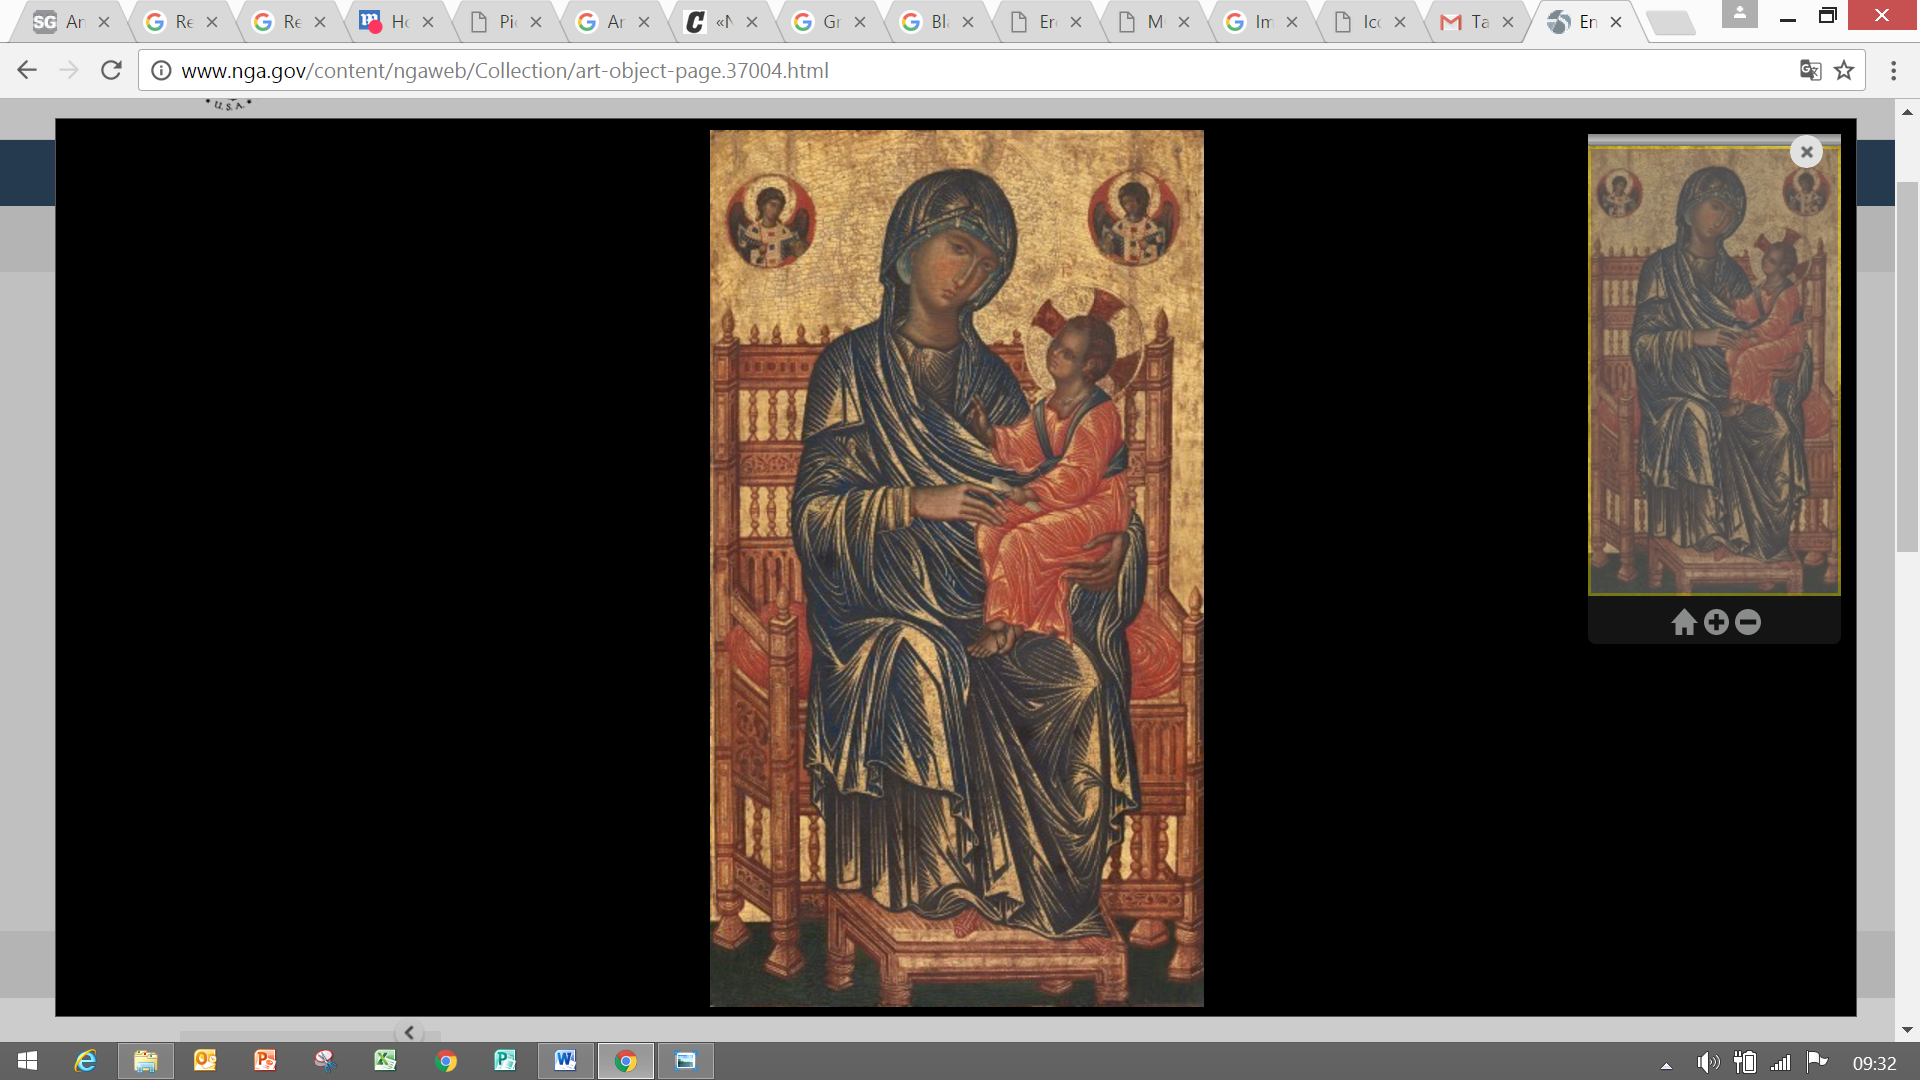The height and width of the screenshot is (1080, 1920).
Task: Open the Windows Start button
Action: [x=28, y=1061]
